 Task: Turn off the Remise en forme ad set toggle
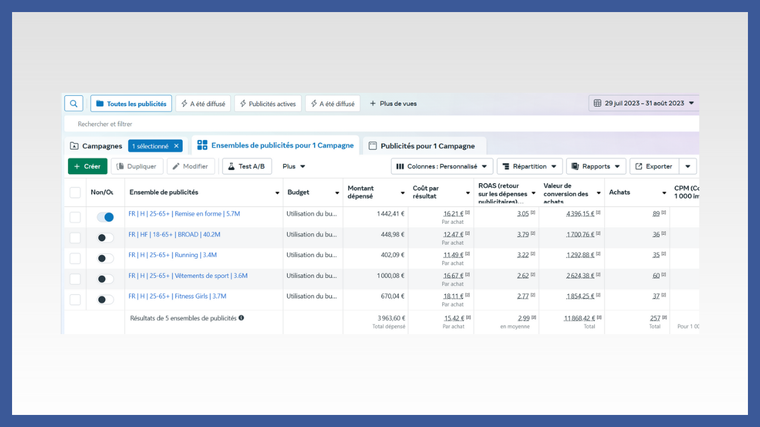[x=105, y=217]
